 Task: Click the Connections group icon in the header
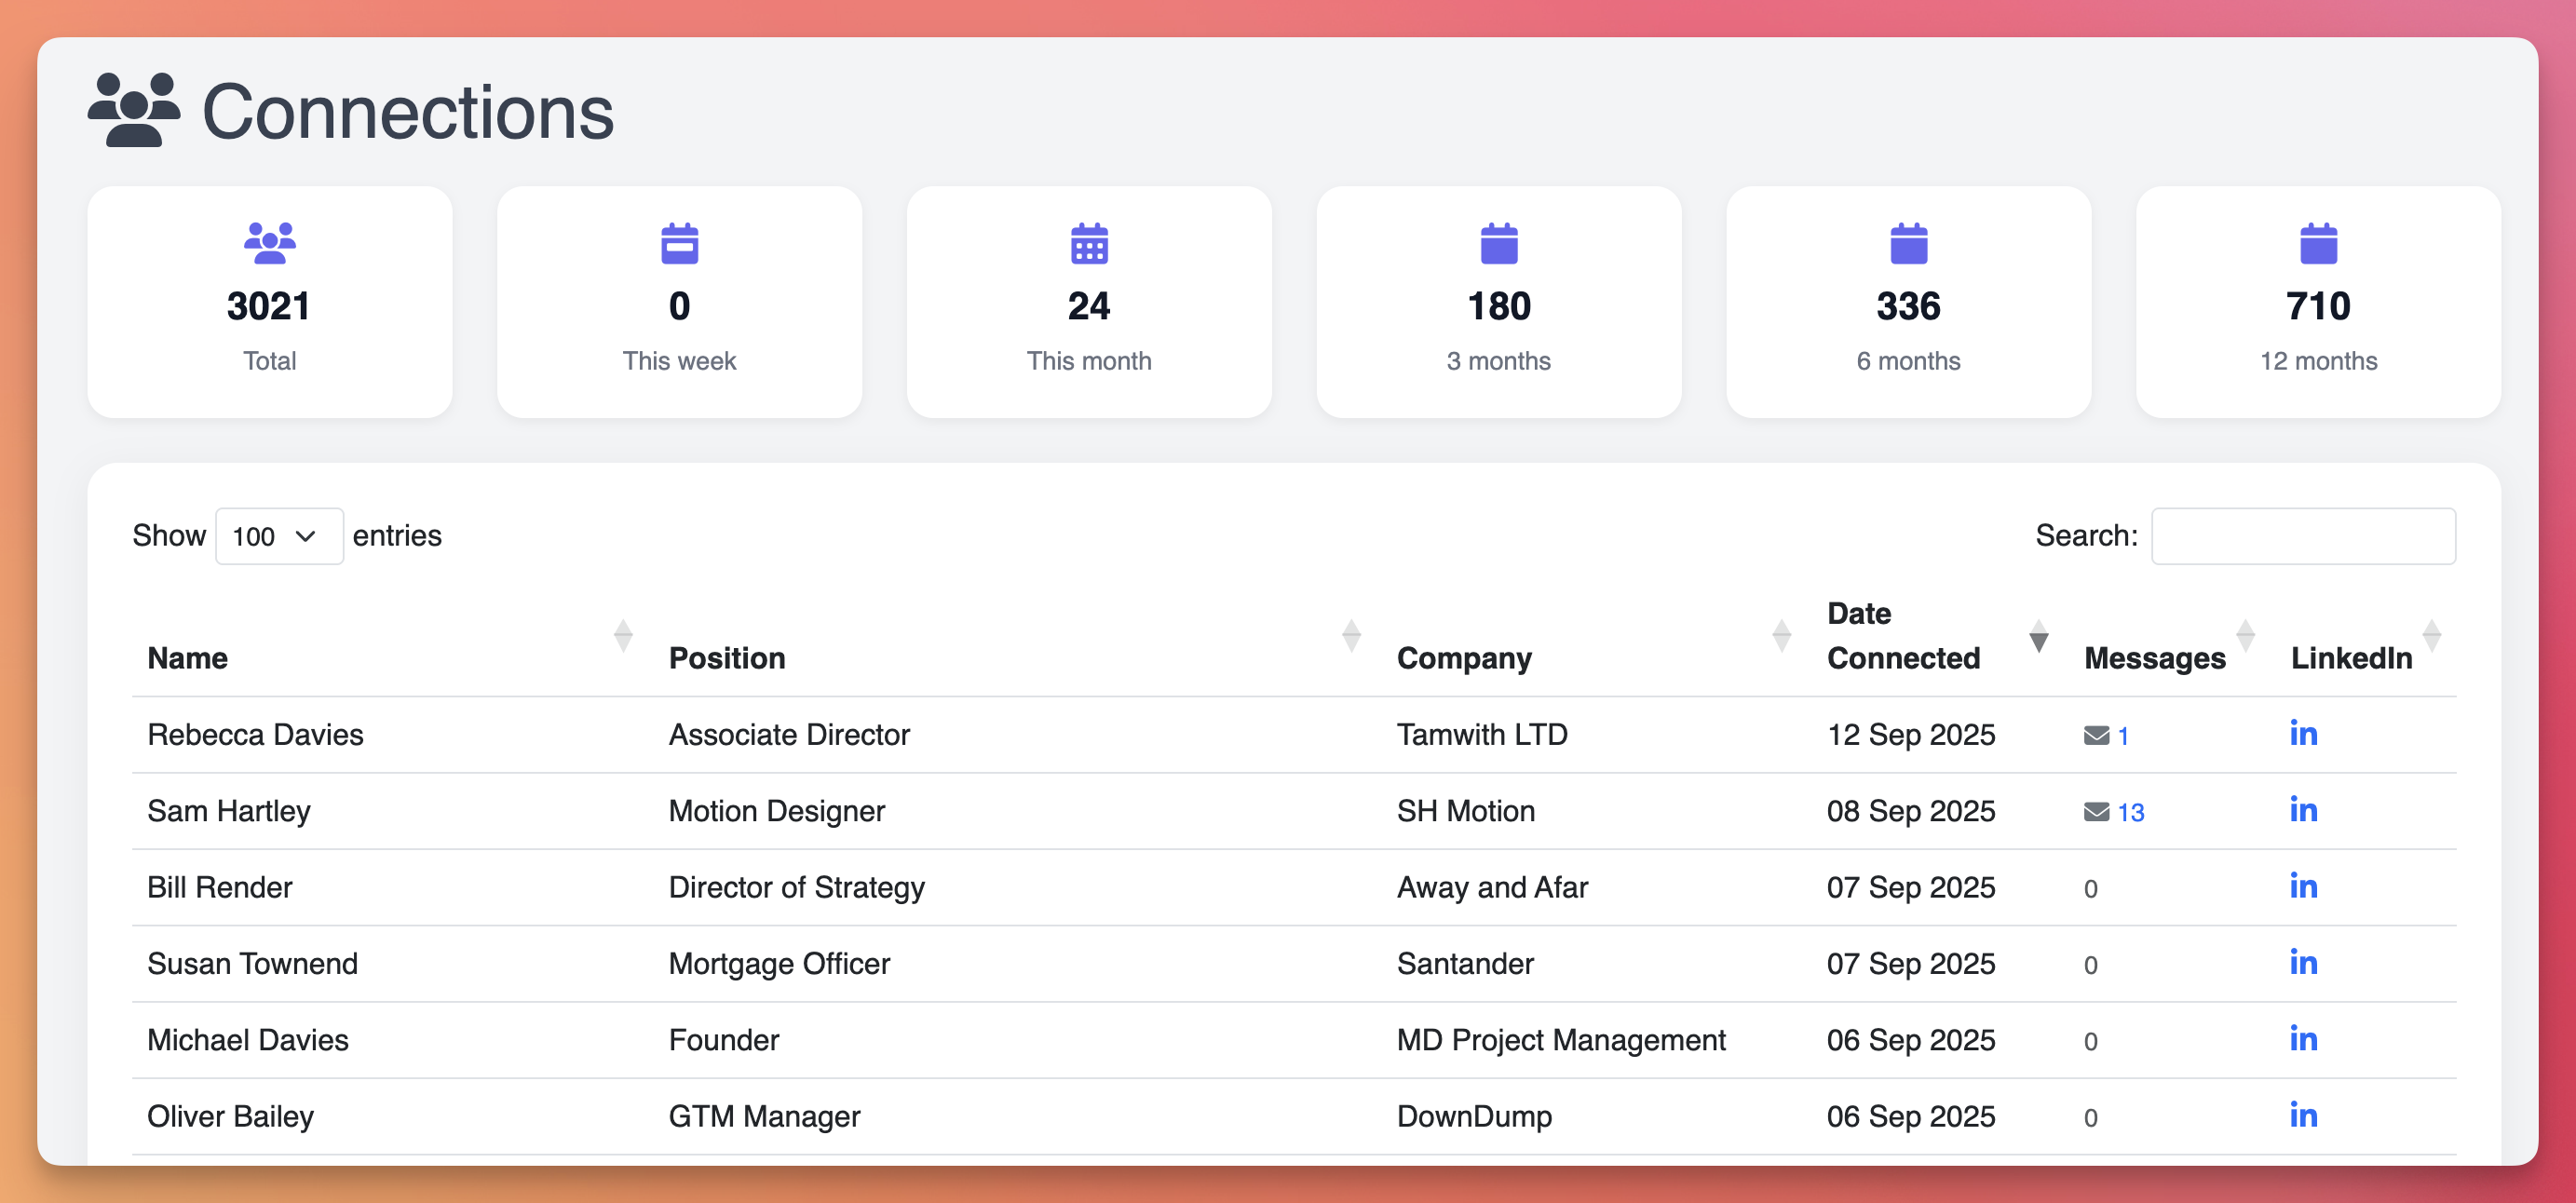click(x=135, y=112)
